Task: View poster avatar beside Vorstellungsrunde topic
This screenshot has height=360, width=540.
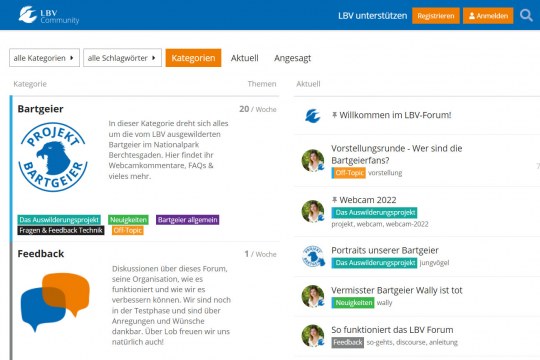Action: (x=313, y=161)
